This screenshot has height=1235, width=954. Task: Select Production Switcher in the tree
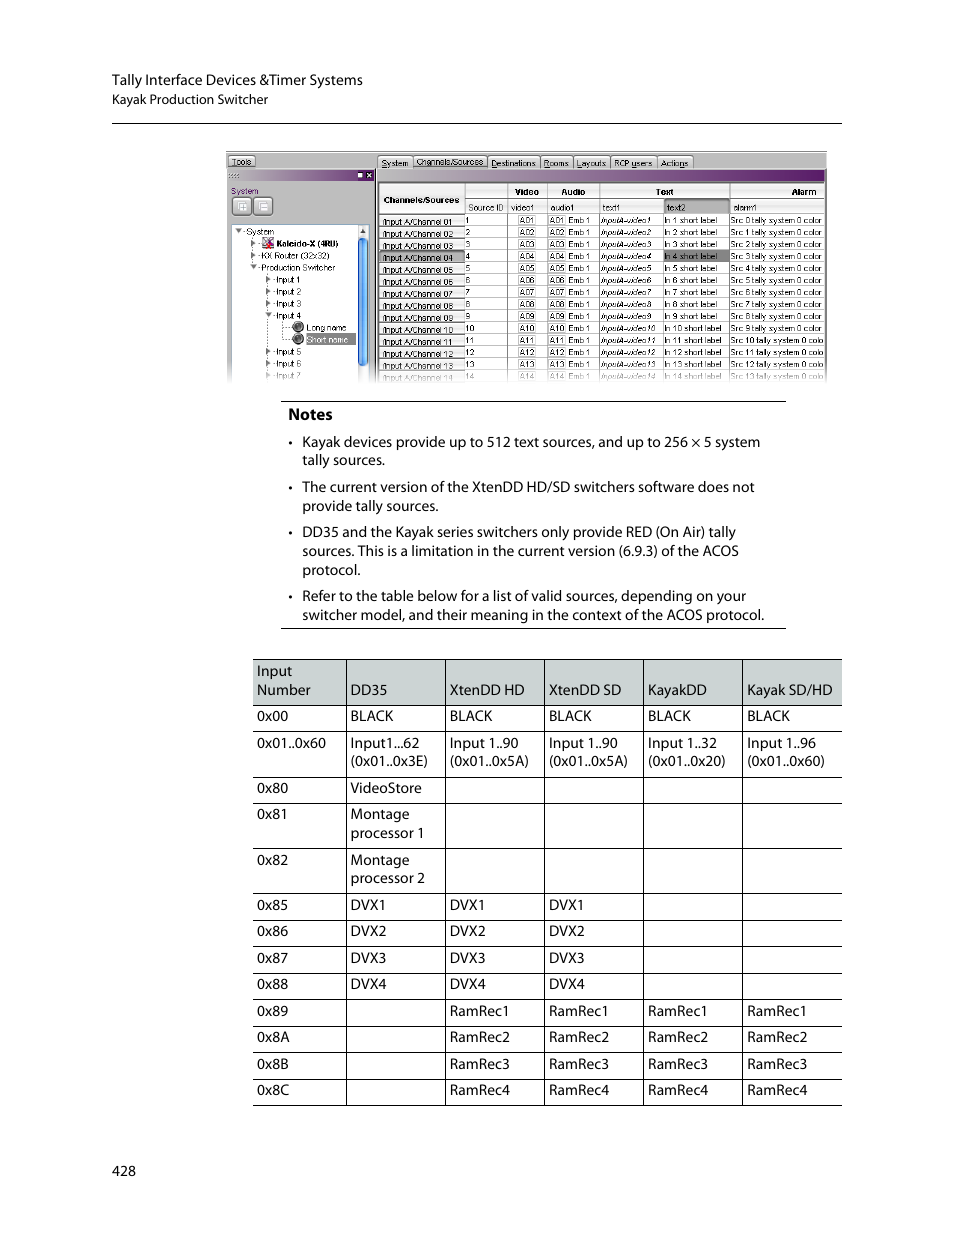coord(298,268)
